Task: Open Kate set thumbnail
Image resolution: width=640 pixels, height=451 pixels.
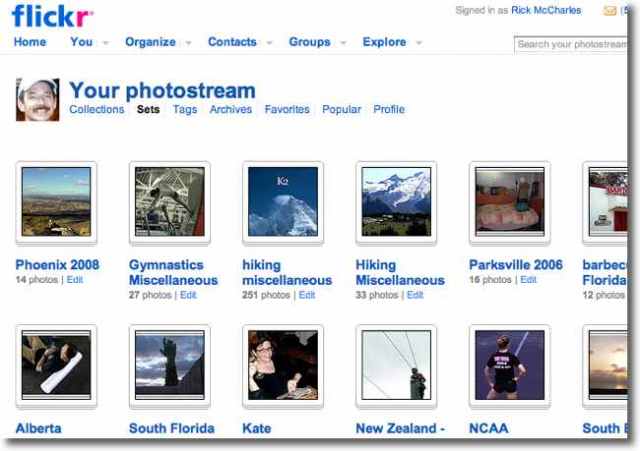Action: click(283, 365)
